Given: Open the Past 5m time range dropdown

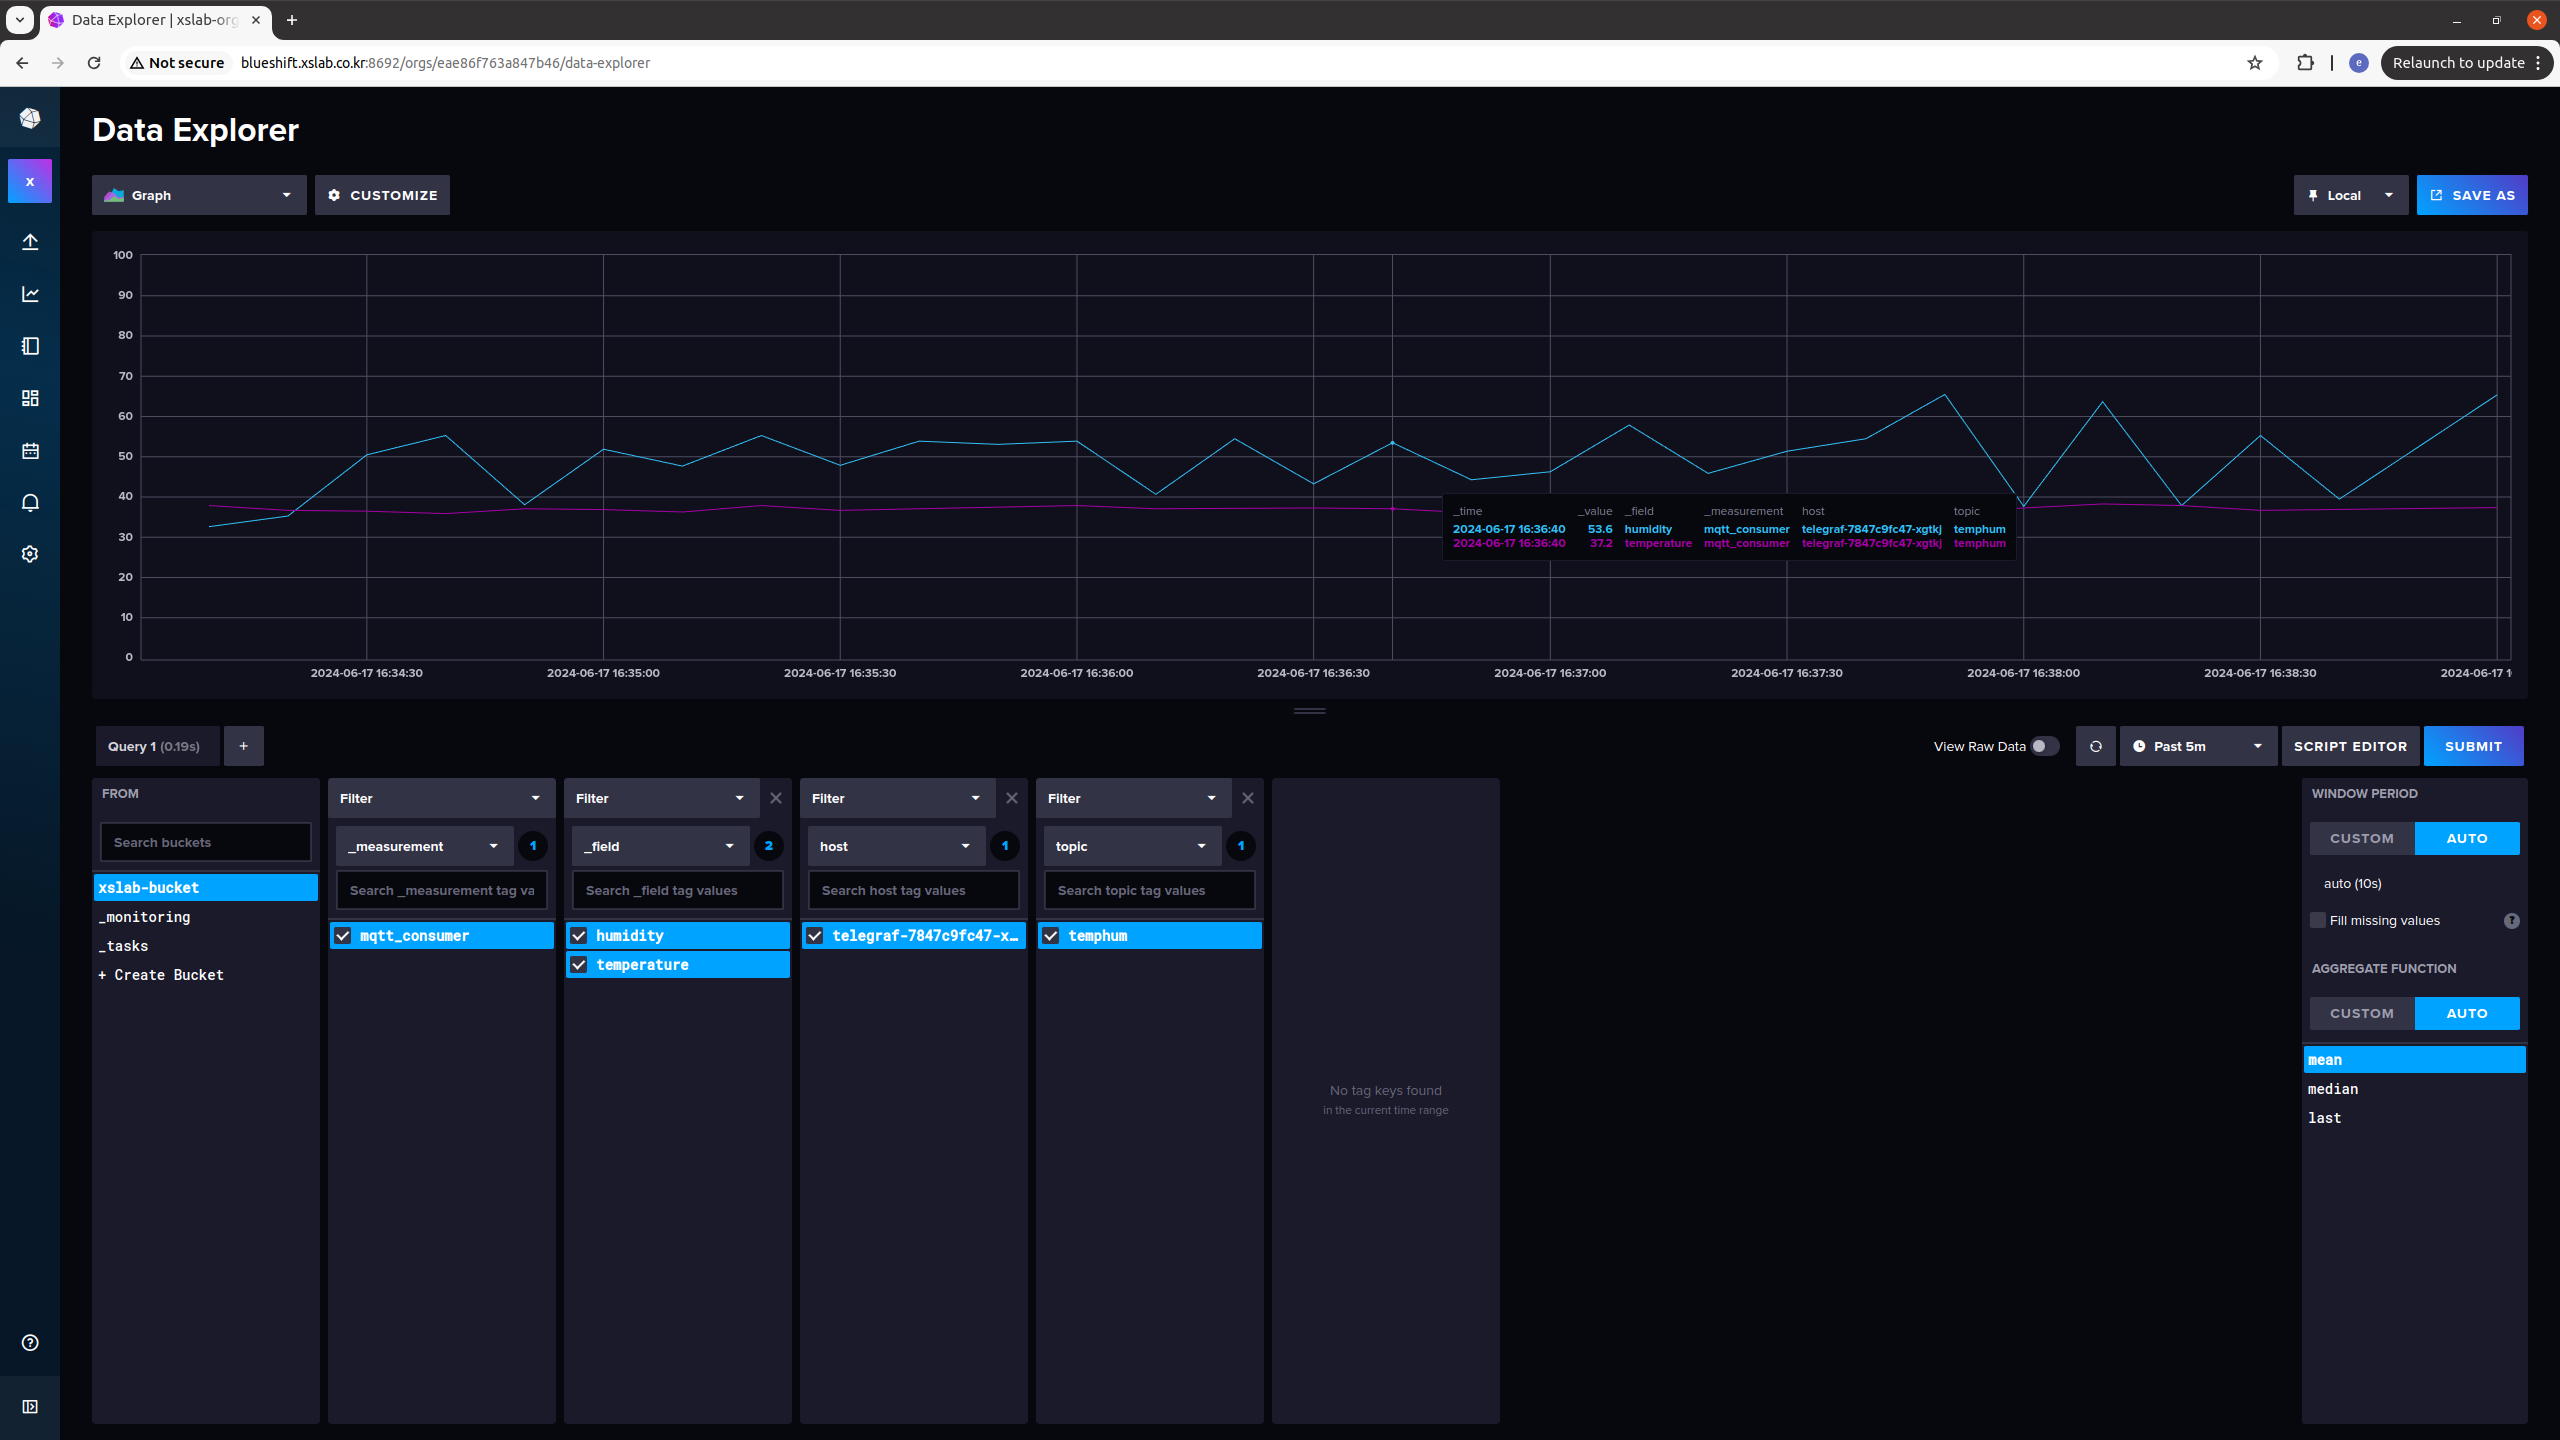Looking at the screenshot, I should [2198, 746].
